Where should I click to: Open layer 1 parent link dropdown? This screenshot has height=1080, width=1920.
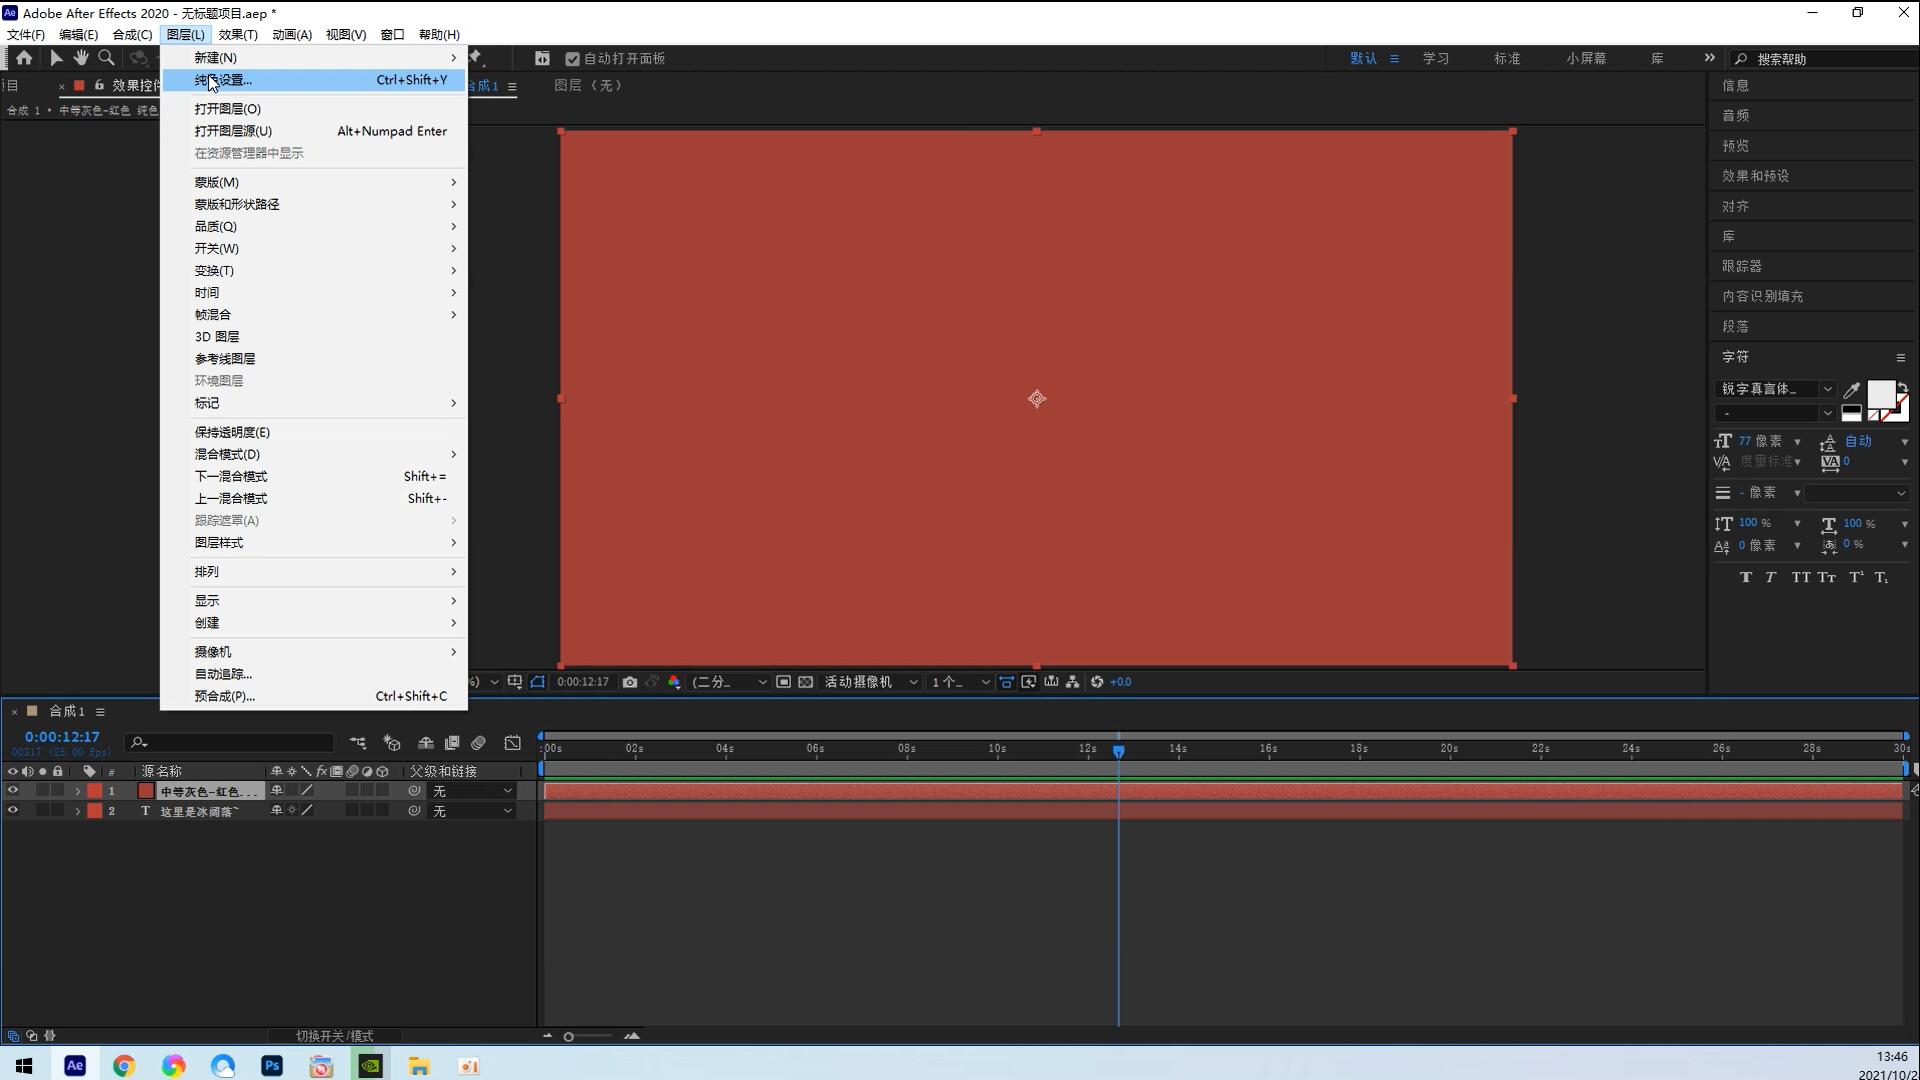pos(472,791)
